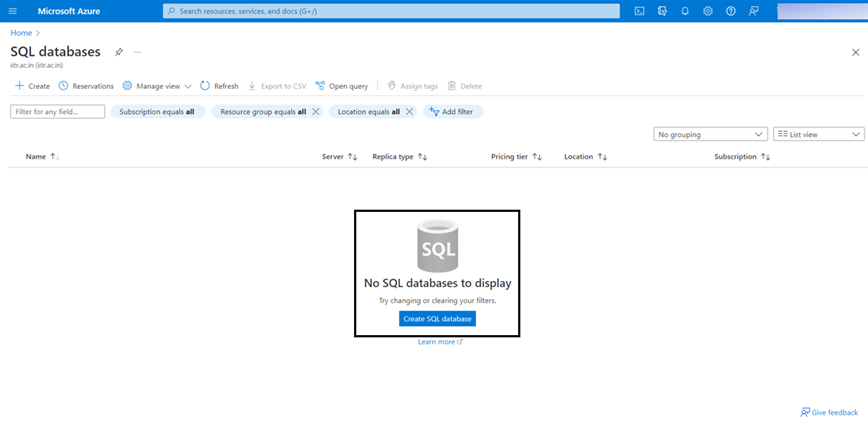Click the Microsoft Azure logo text
Image resolution: width=868 pixels, height=427 pixels.
[x=69, y=11]
